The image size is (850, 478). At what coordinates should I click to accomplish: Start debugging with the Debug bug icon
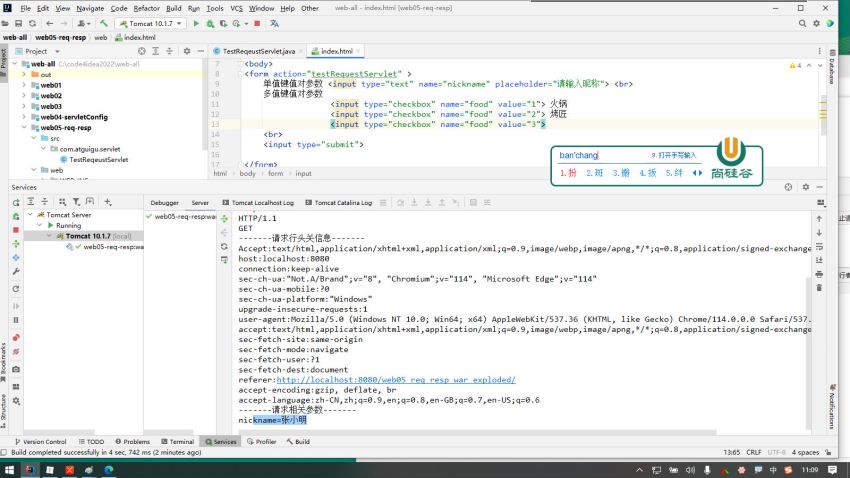(x=209, y=22)
